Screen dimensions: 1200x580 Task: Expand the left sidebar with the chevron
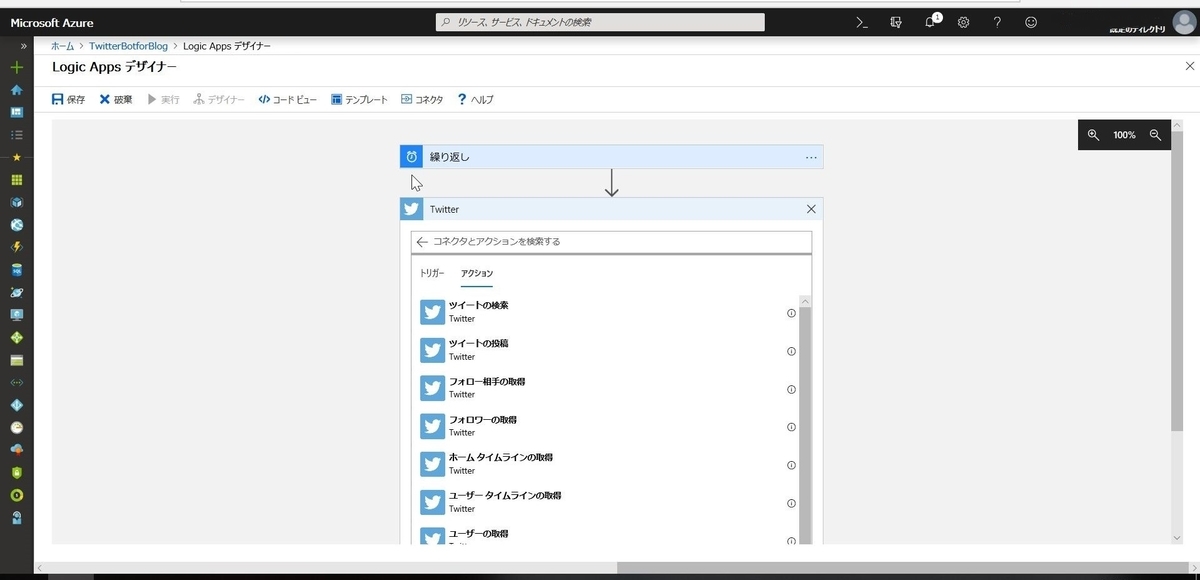[x=23, y=46]
